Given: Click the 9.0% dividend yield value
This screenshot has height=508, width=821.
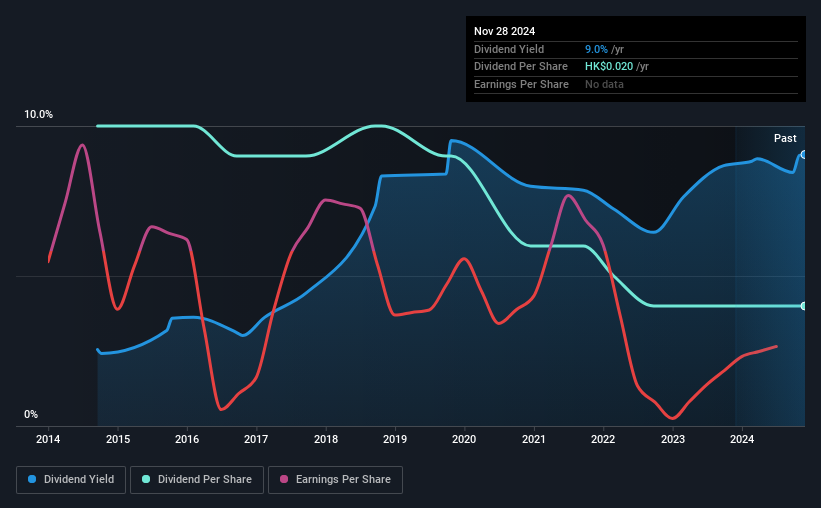Looking at the screenshot, I should point(596,49).
